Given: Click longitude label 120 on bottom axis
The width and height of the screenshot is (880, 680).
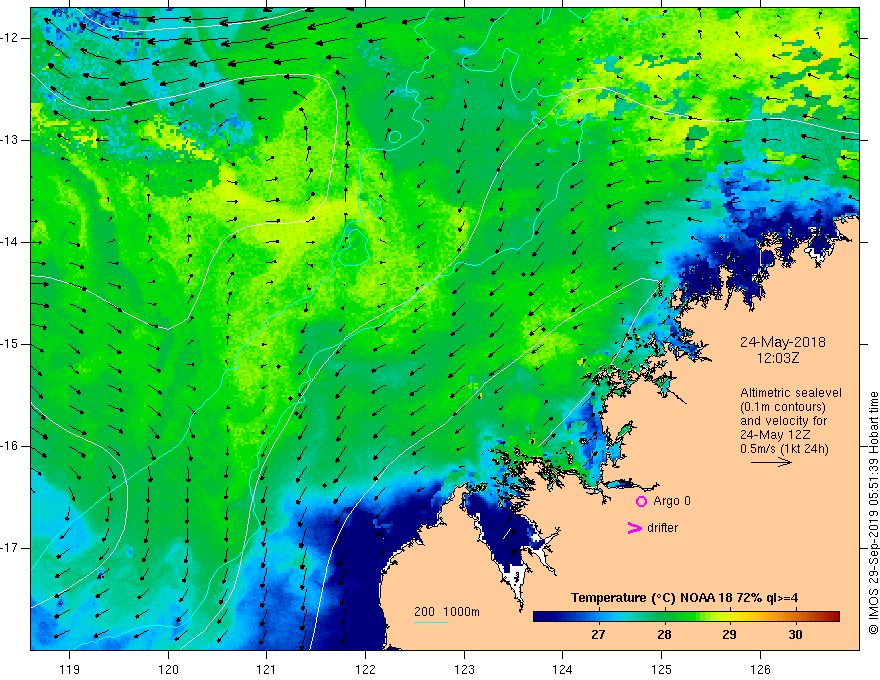Looking at the screenshot, I should click(x=168, y=669).
